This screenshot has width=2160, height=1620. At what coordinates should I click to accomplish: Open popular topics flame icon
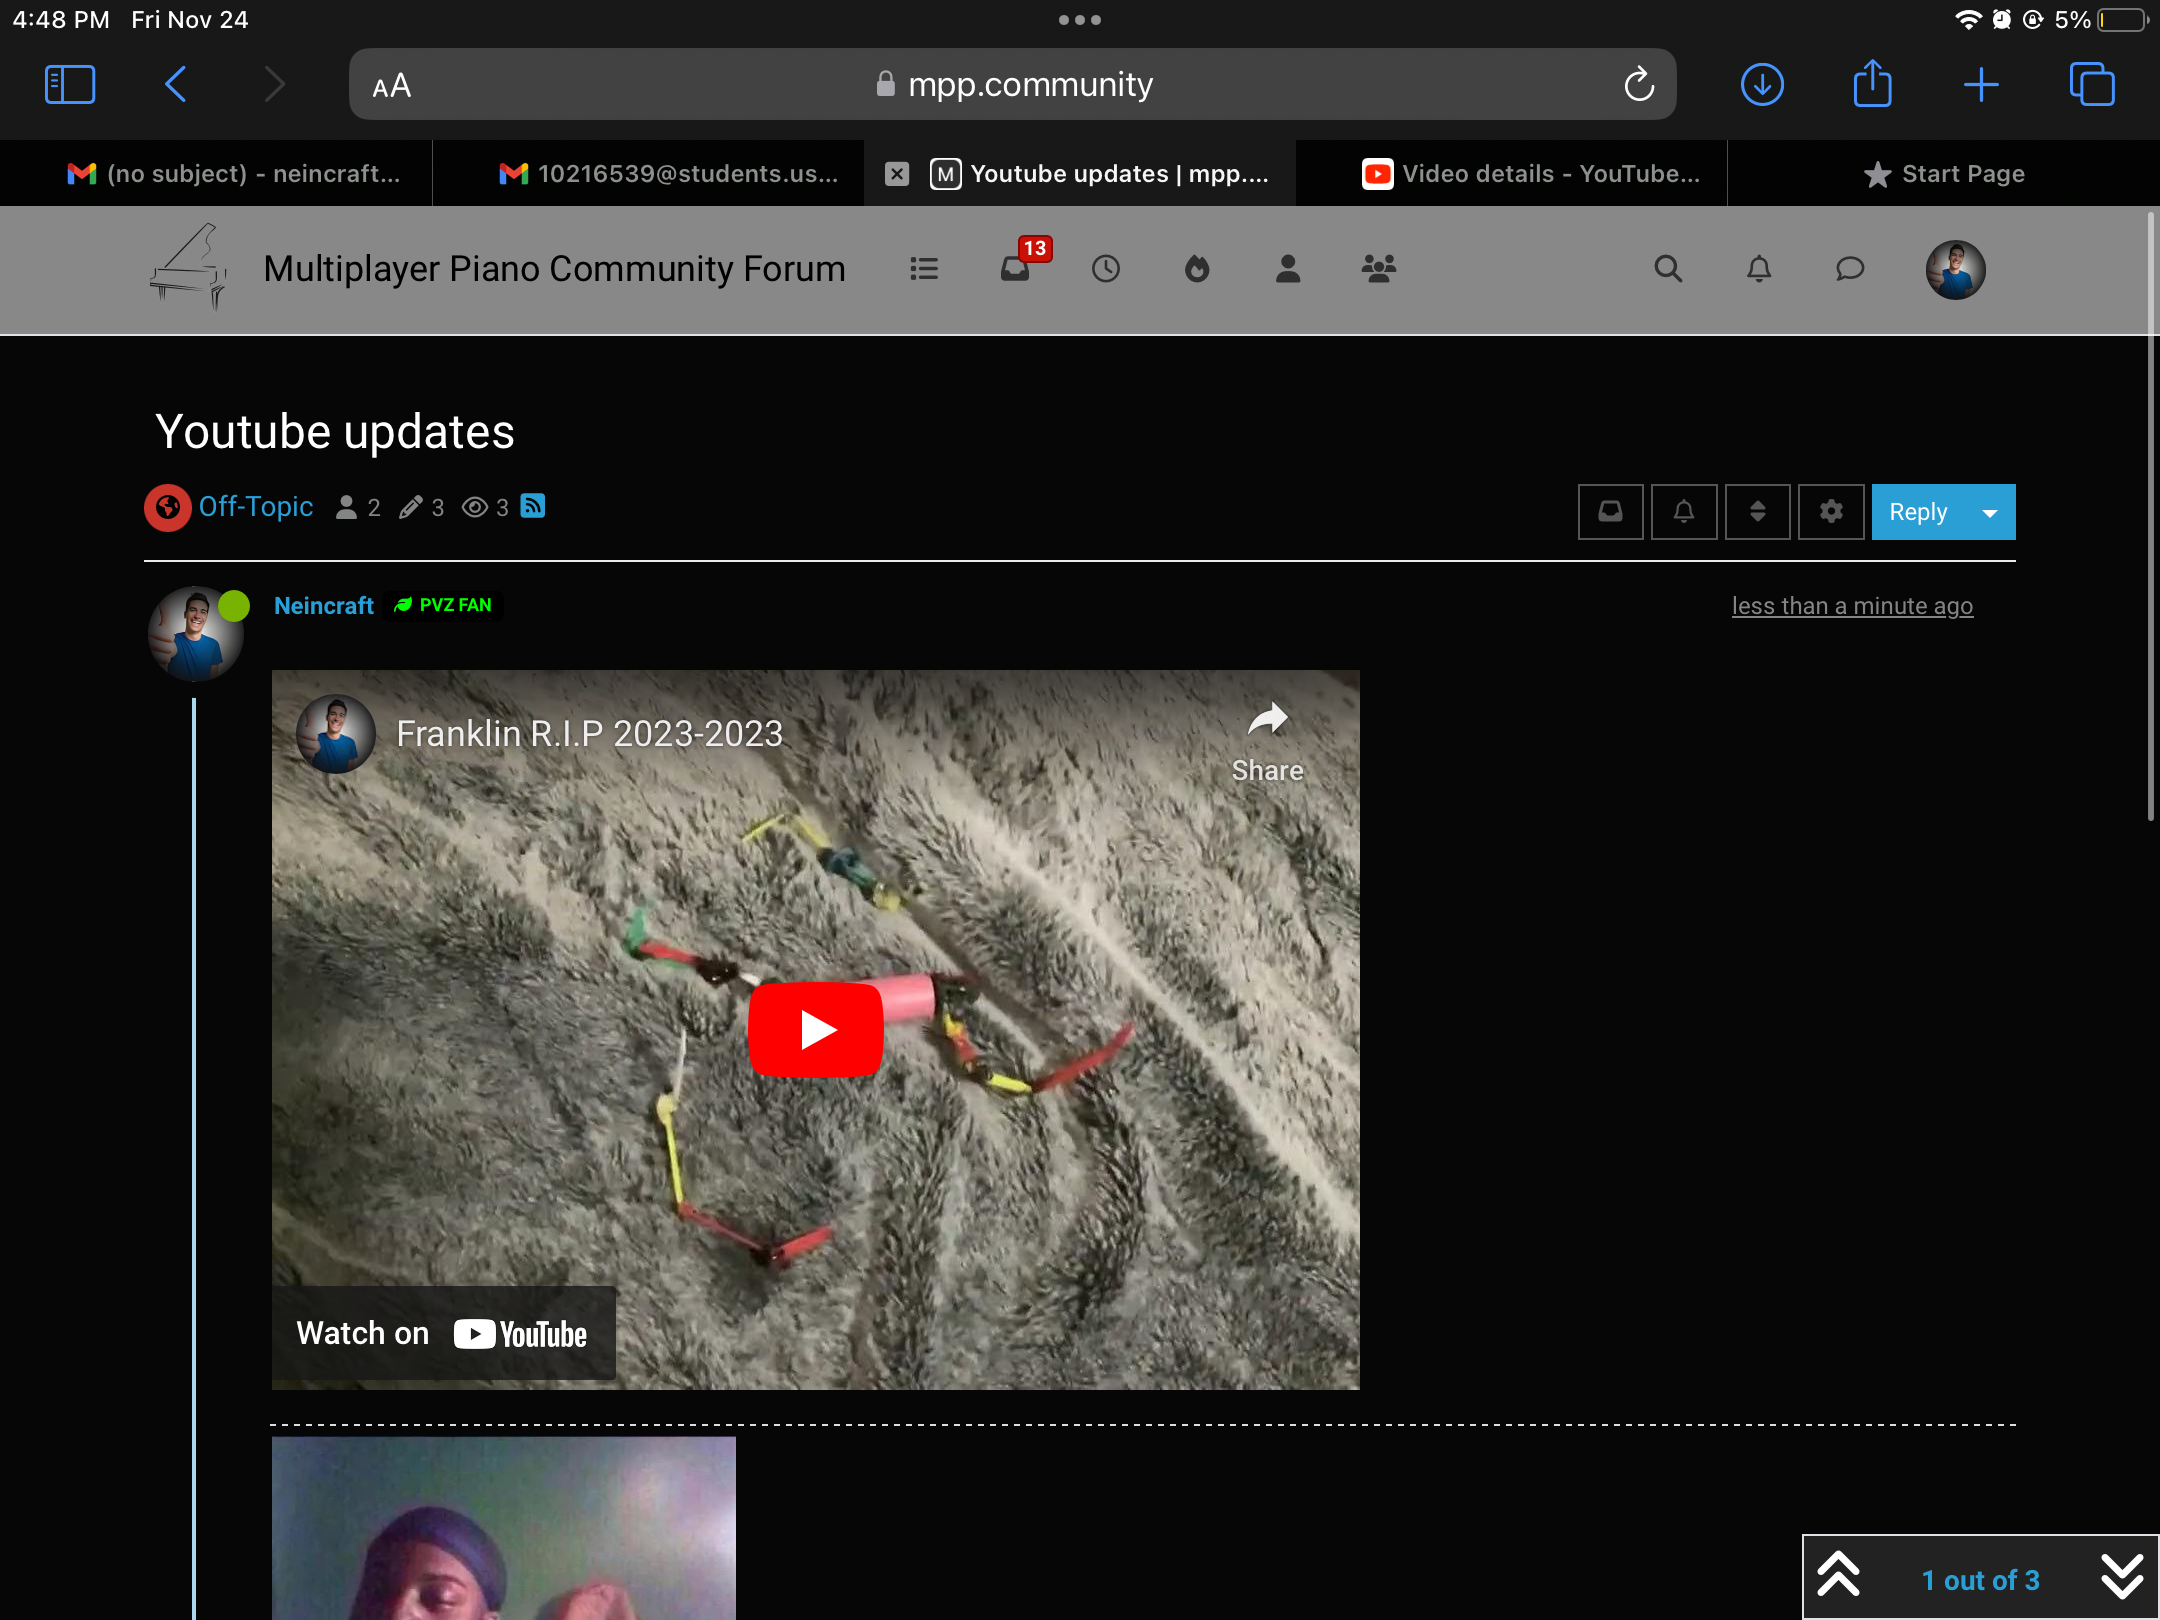pos(1197,269)
